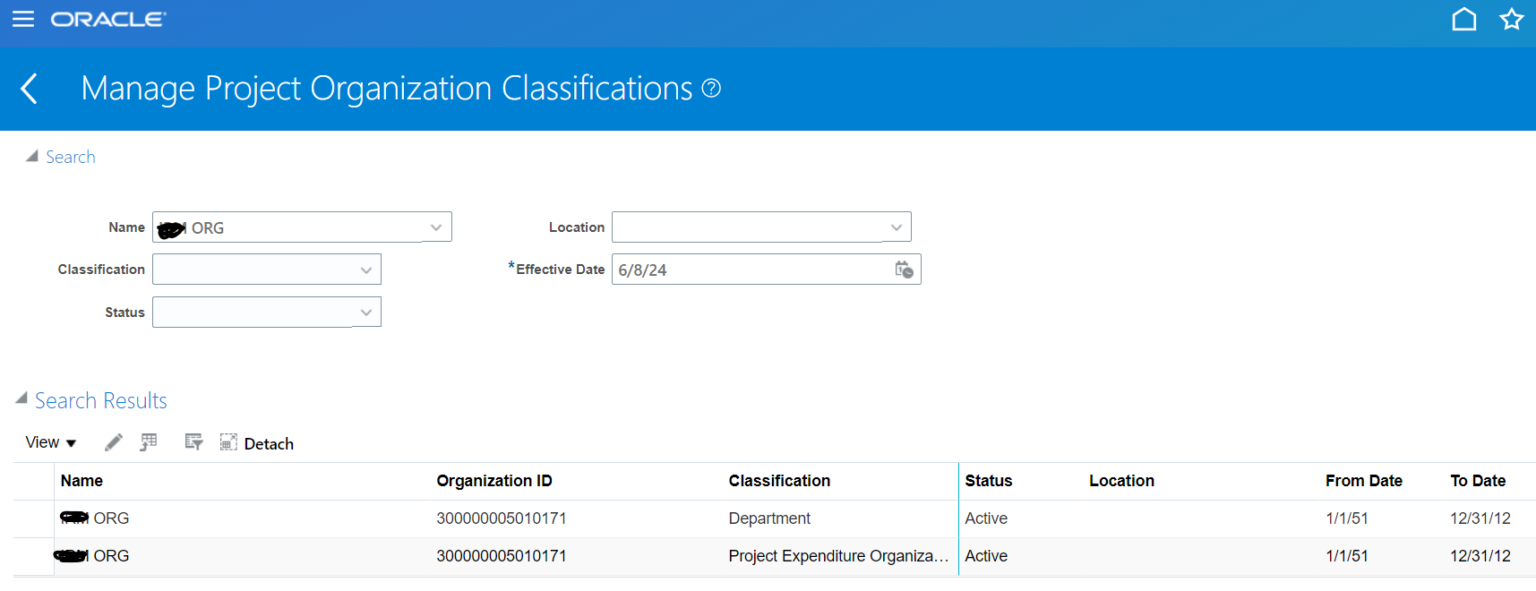Open the Query By Example filter icon

193,441
